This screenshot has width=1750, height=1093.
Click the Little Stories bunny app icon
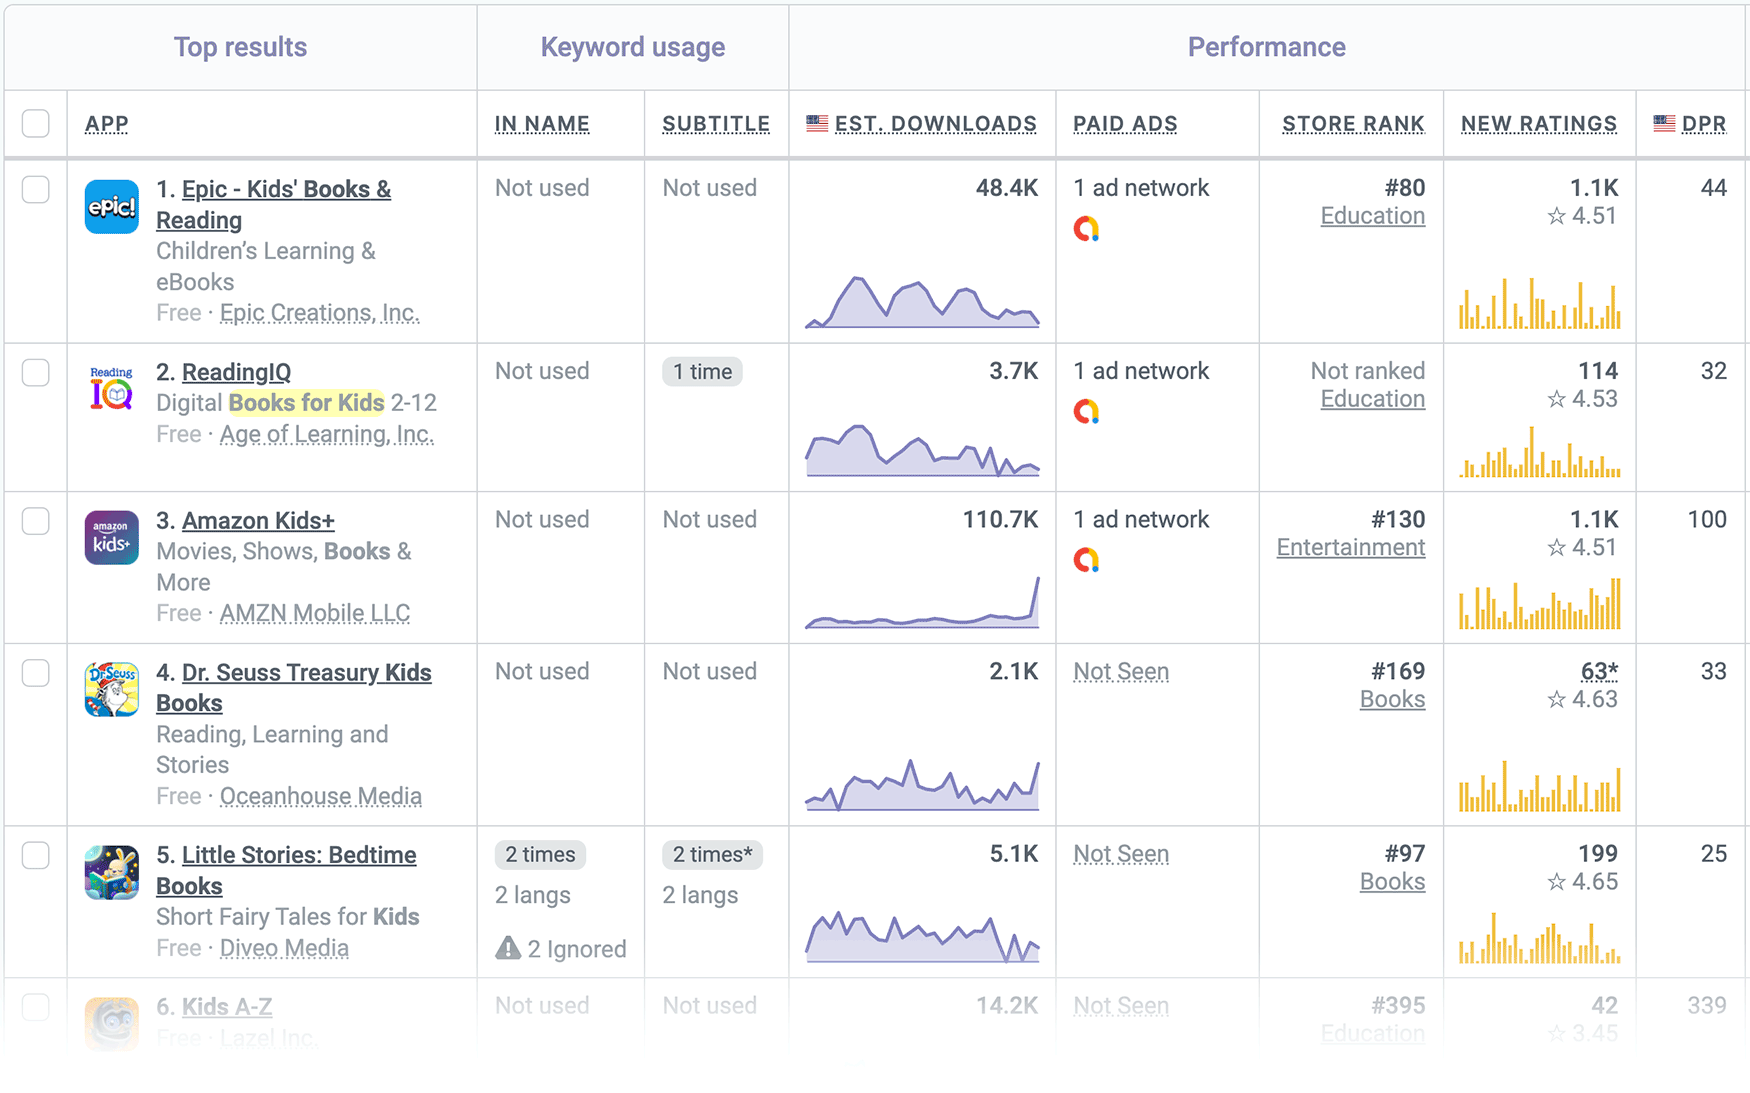tap(111, 872)
